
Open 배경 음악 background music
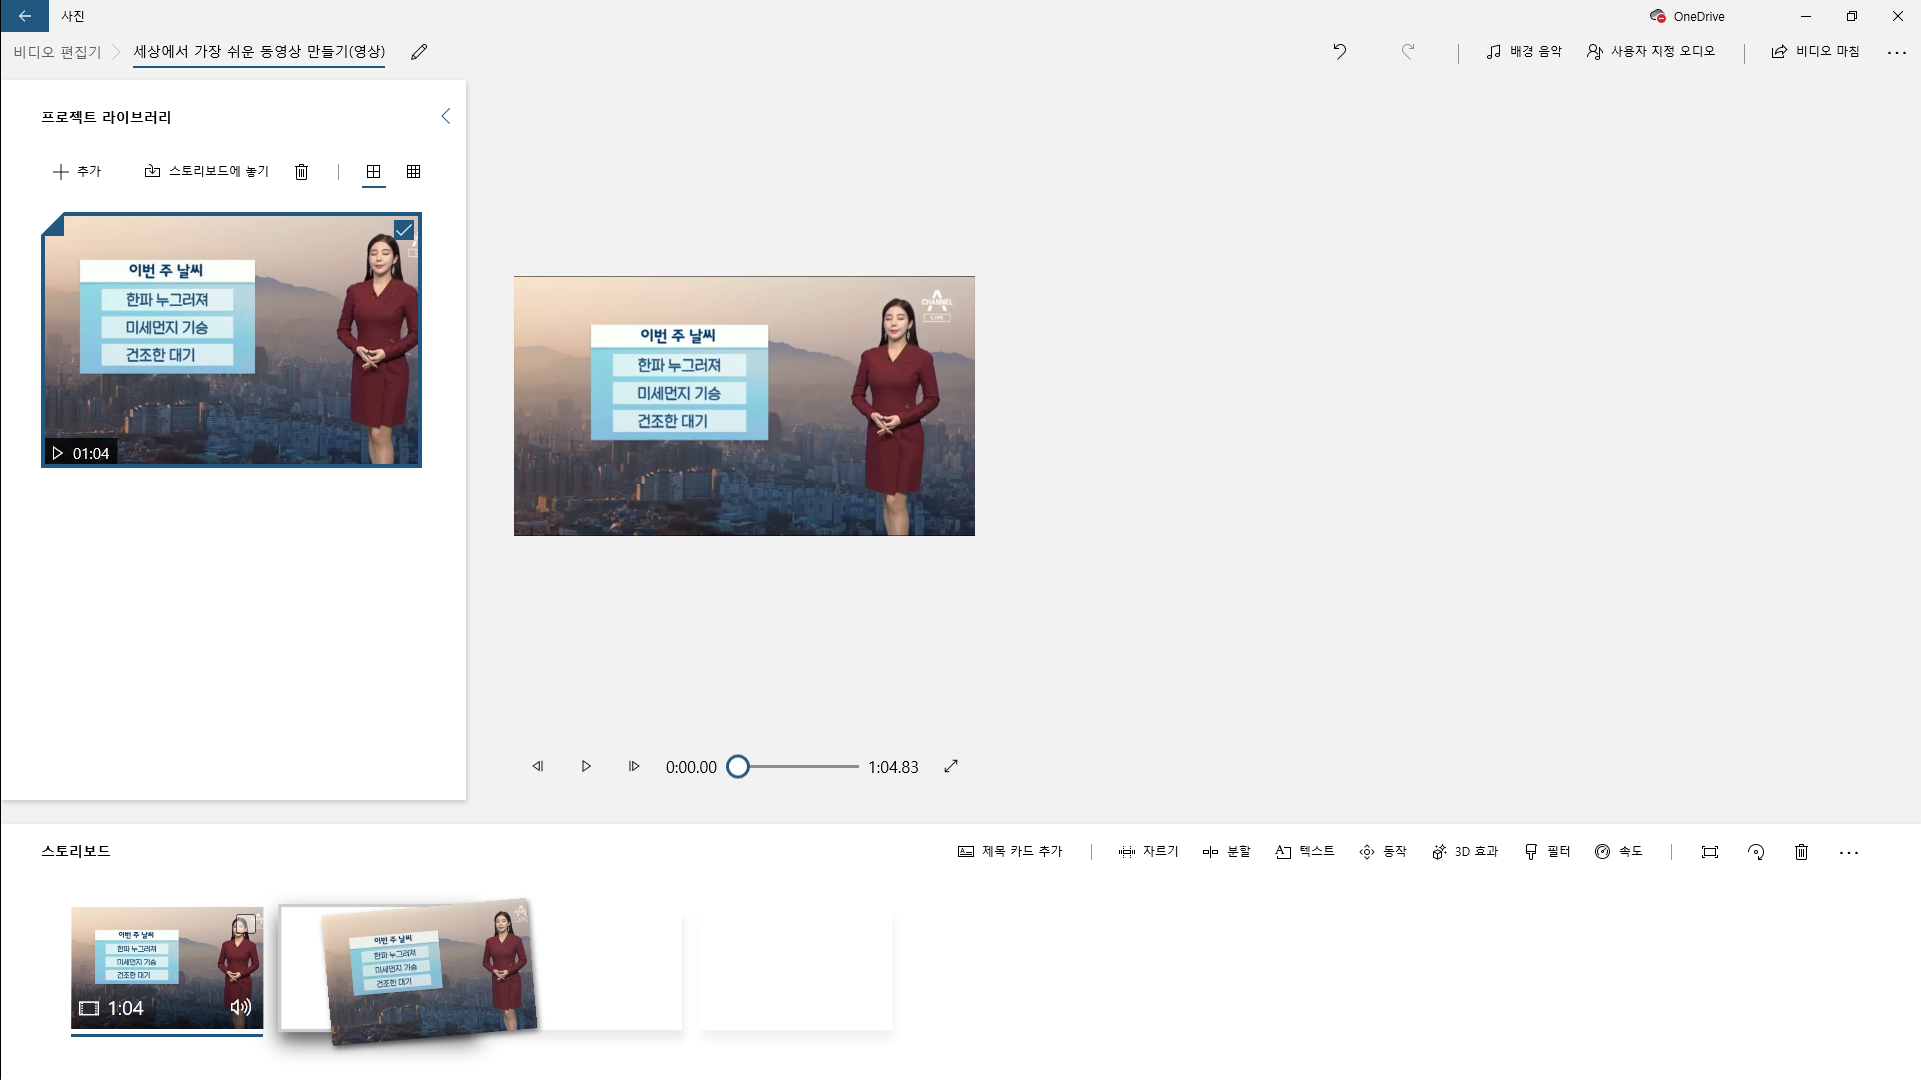click(1523, 52)
